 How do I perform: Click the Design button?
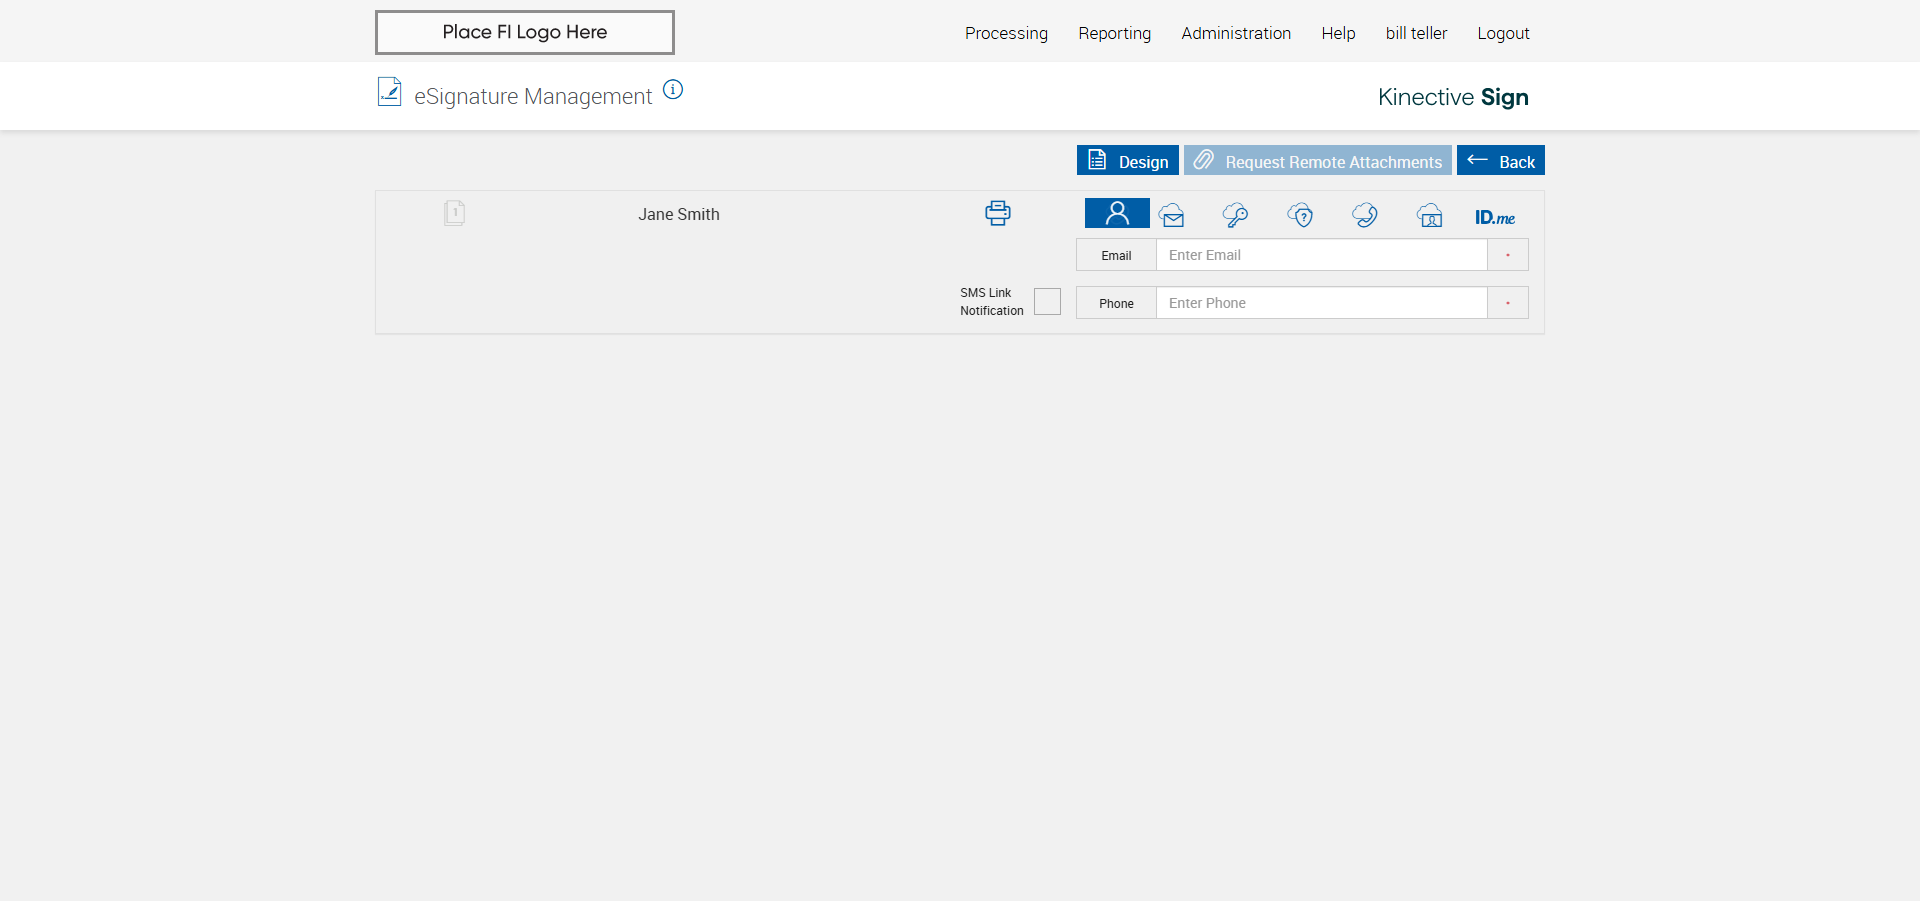point(1128,160)
